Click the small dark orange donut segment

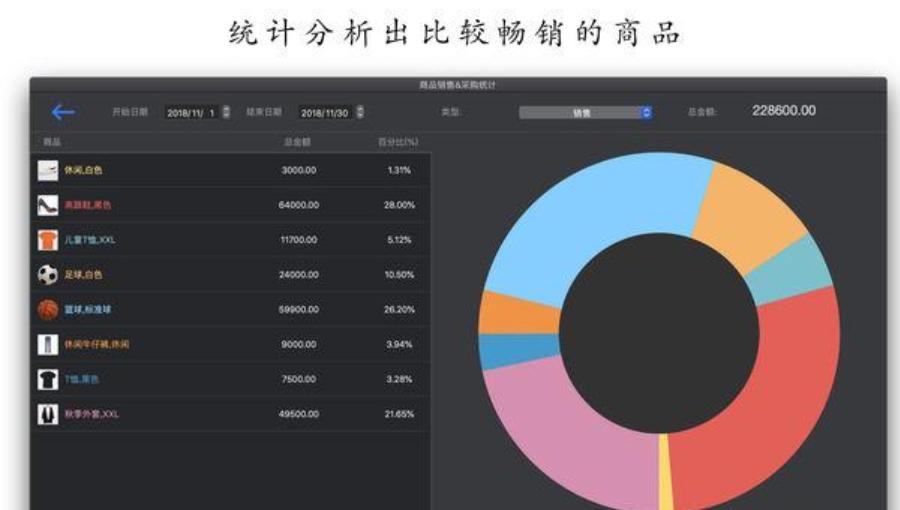(x=517, y=314)
